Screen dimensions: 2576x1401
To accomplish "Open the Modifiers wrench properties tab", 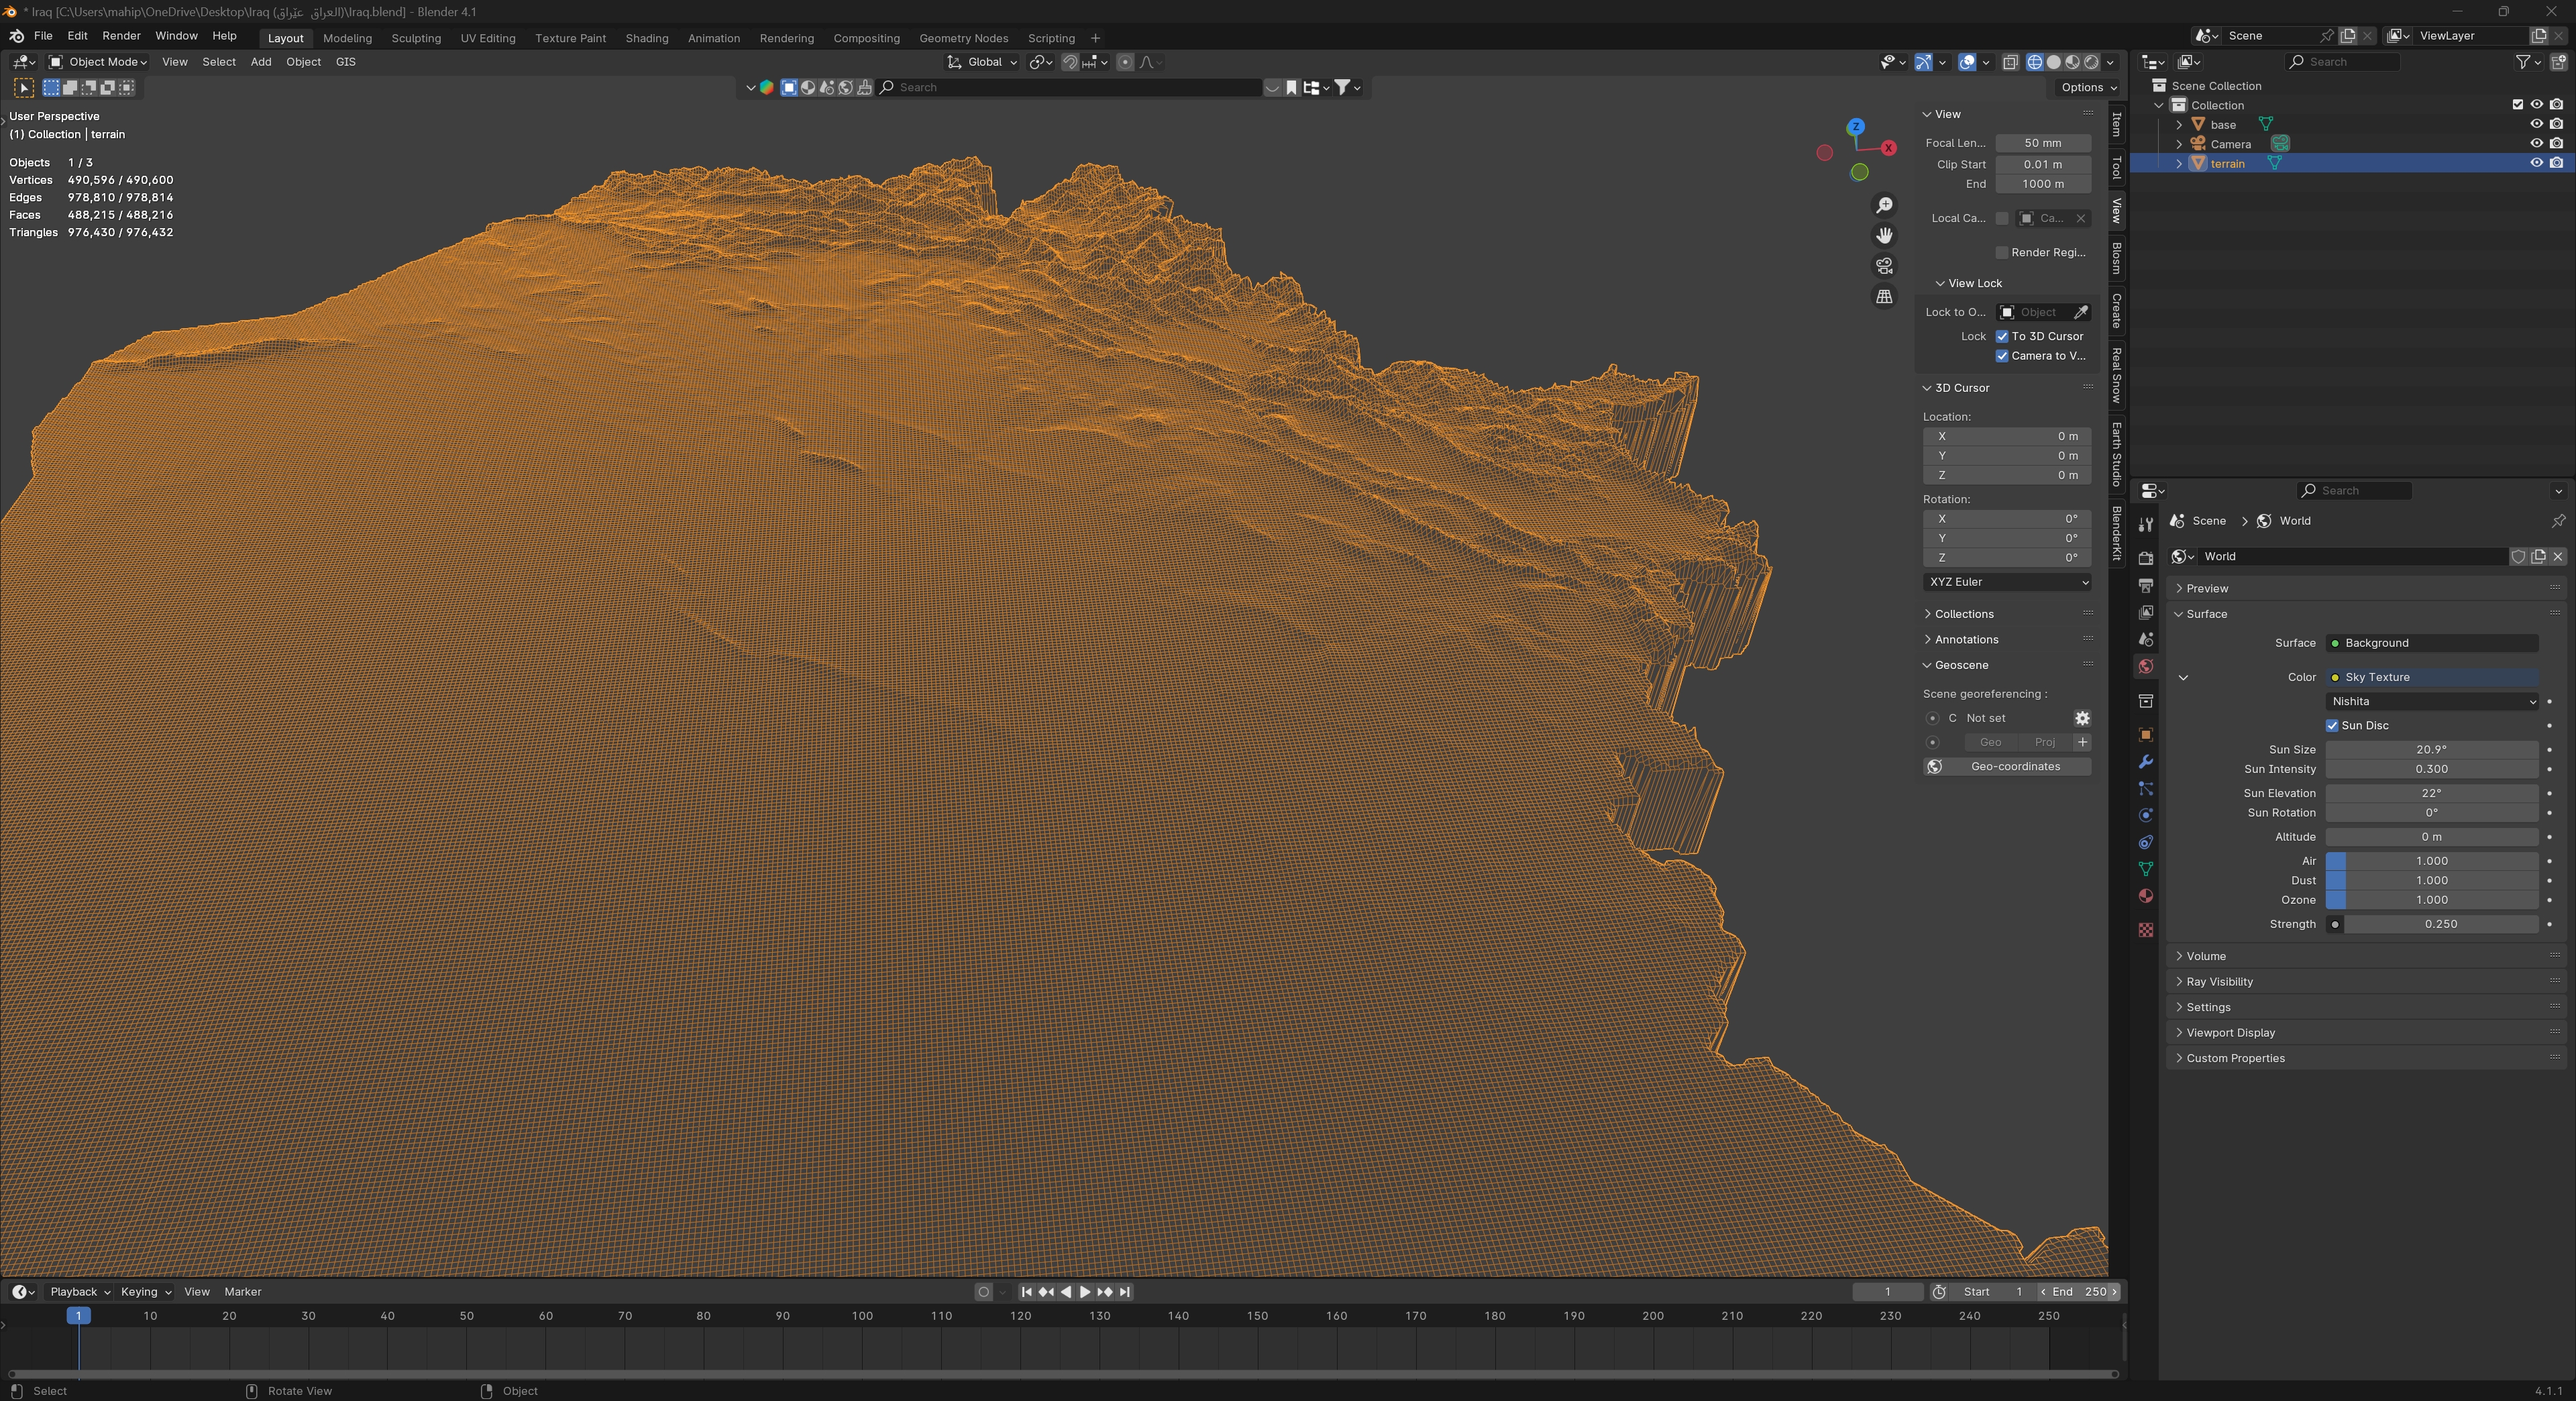I will 2145,762.
